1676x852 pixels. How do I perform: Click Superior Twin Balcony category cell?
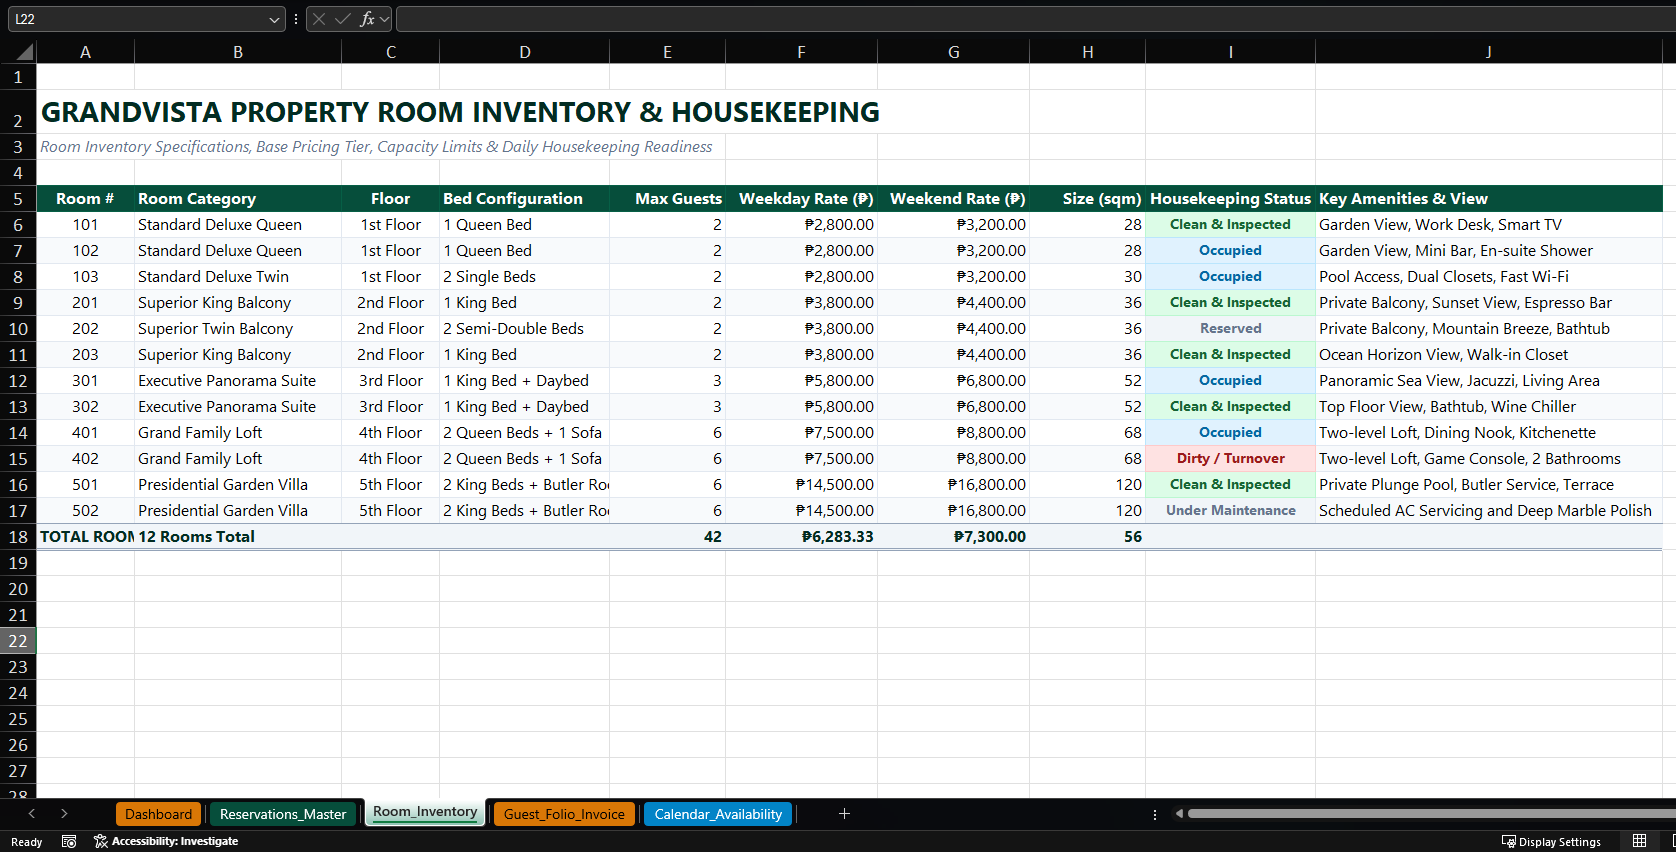pos(238,329)
